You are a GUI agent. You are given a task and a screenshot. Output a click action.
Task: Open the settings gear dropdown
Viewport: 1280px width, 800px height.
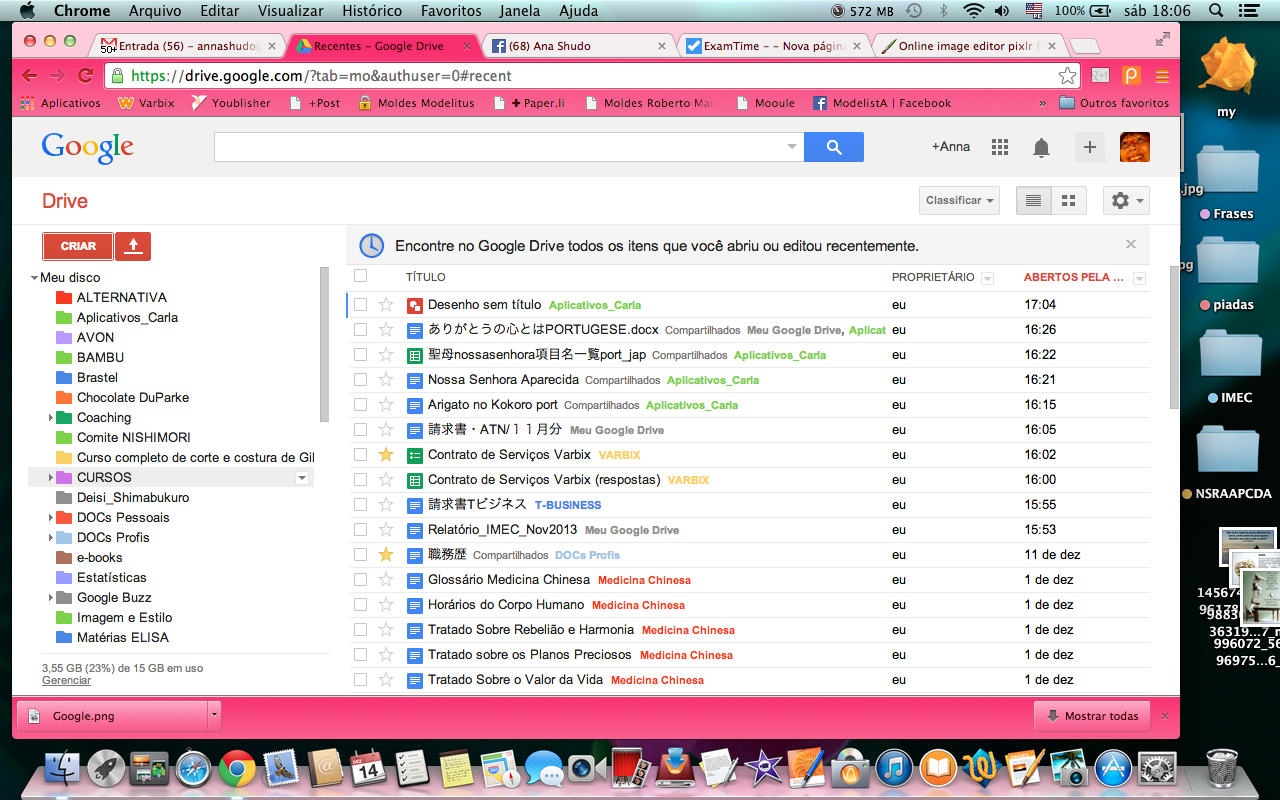pos(1126,201)
